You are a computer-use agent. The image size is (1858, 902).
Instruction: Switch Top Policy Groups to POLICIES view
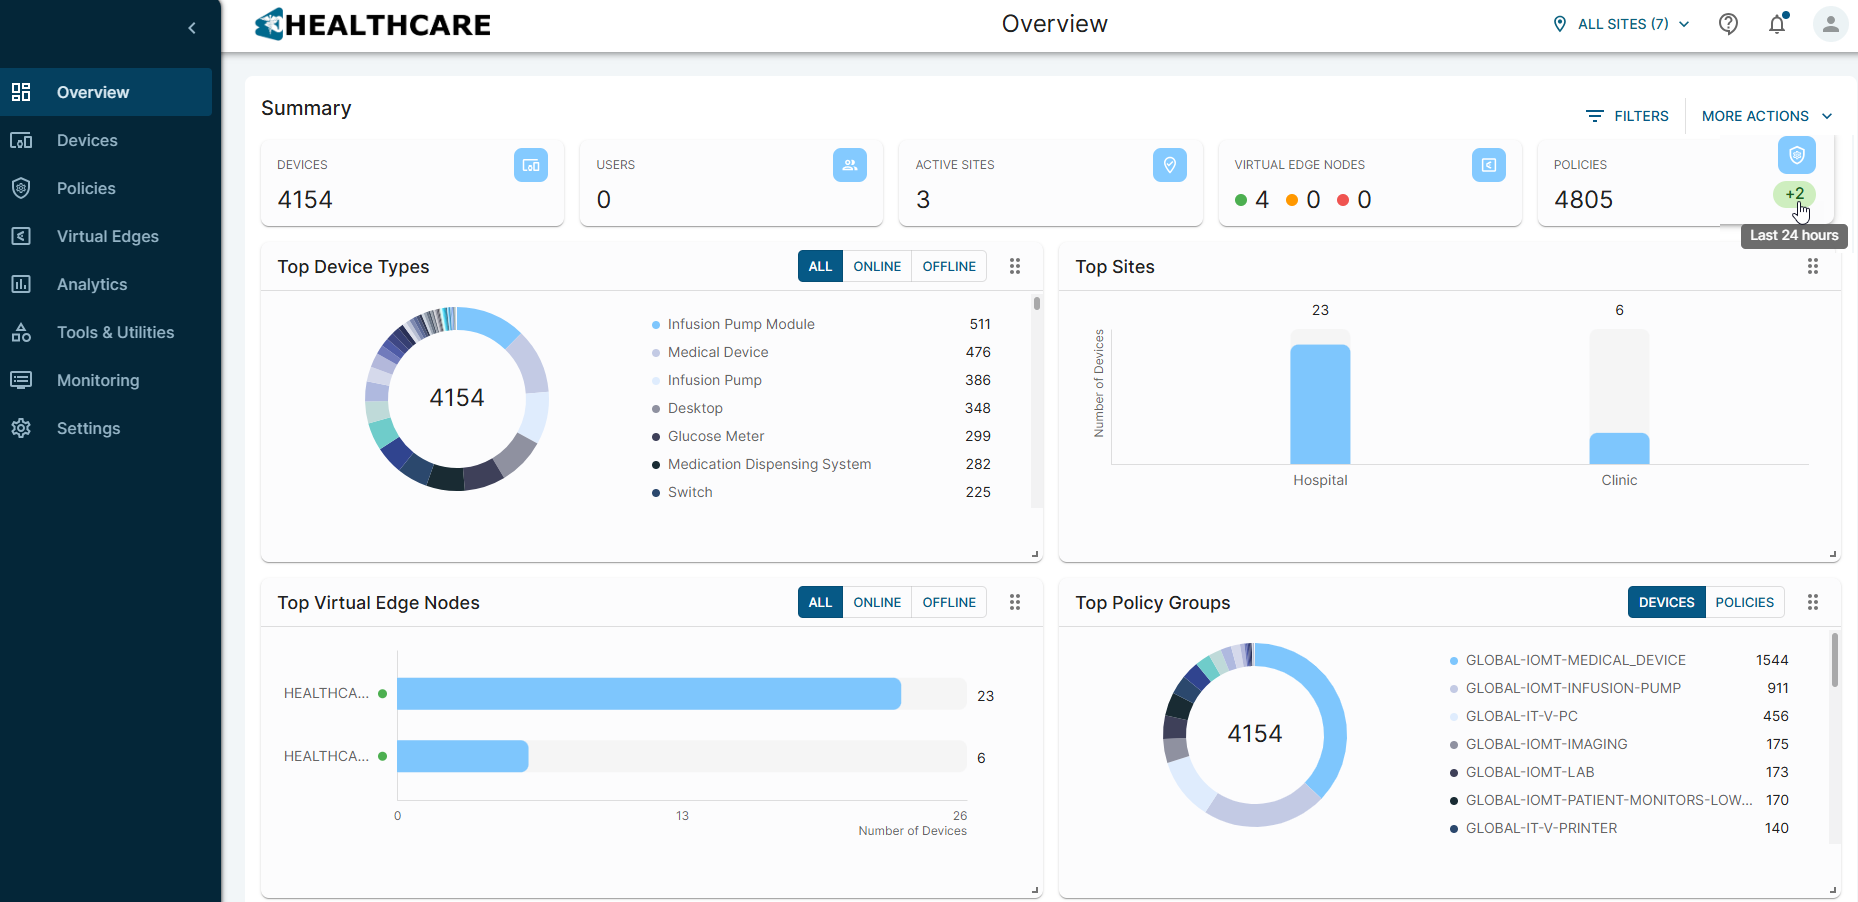point(1744,602)
